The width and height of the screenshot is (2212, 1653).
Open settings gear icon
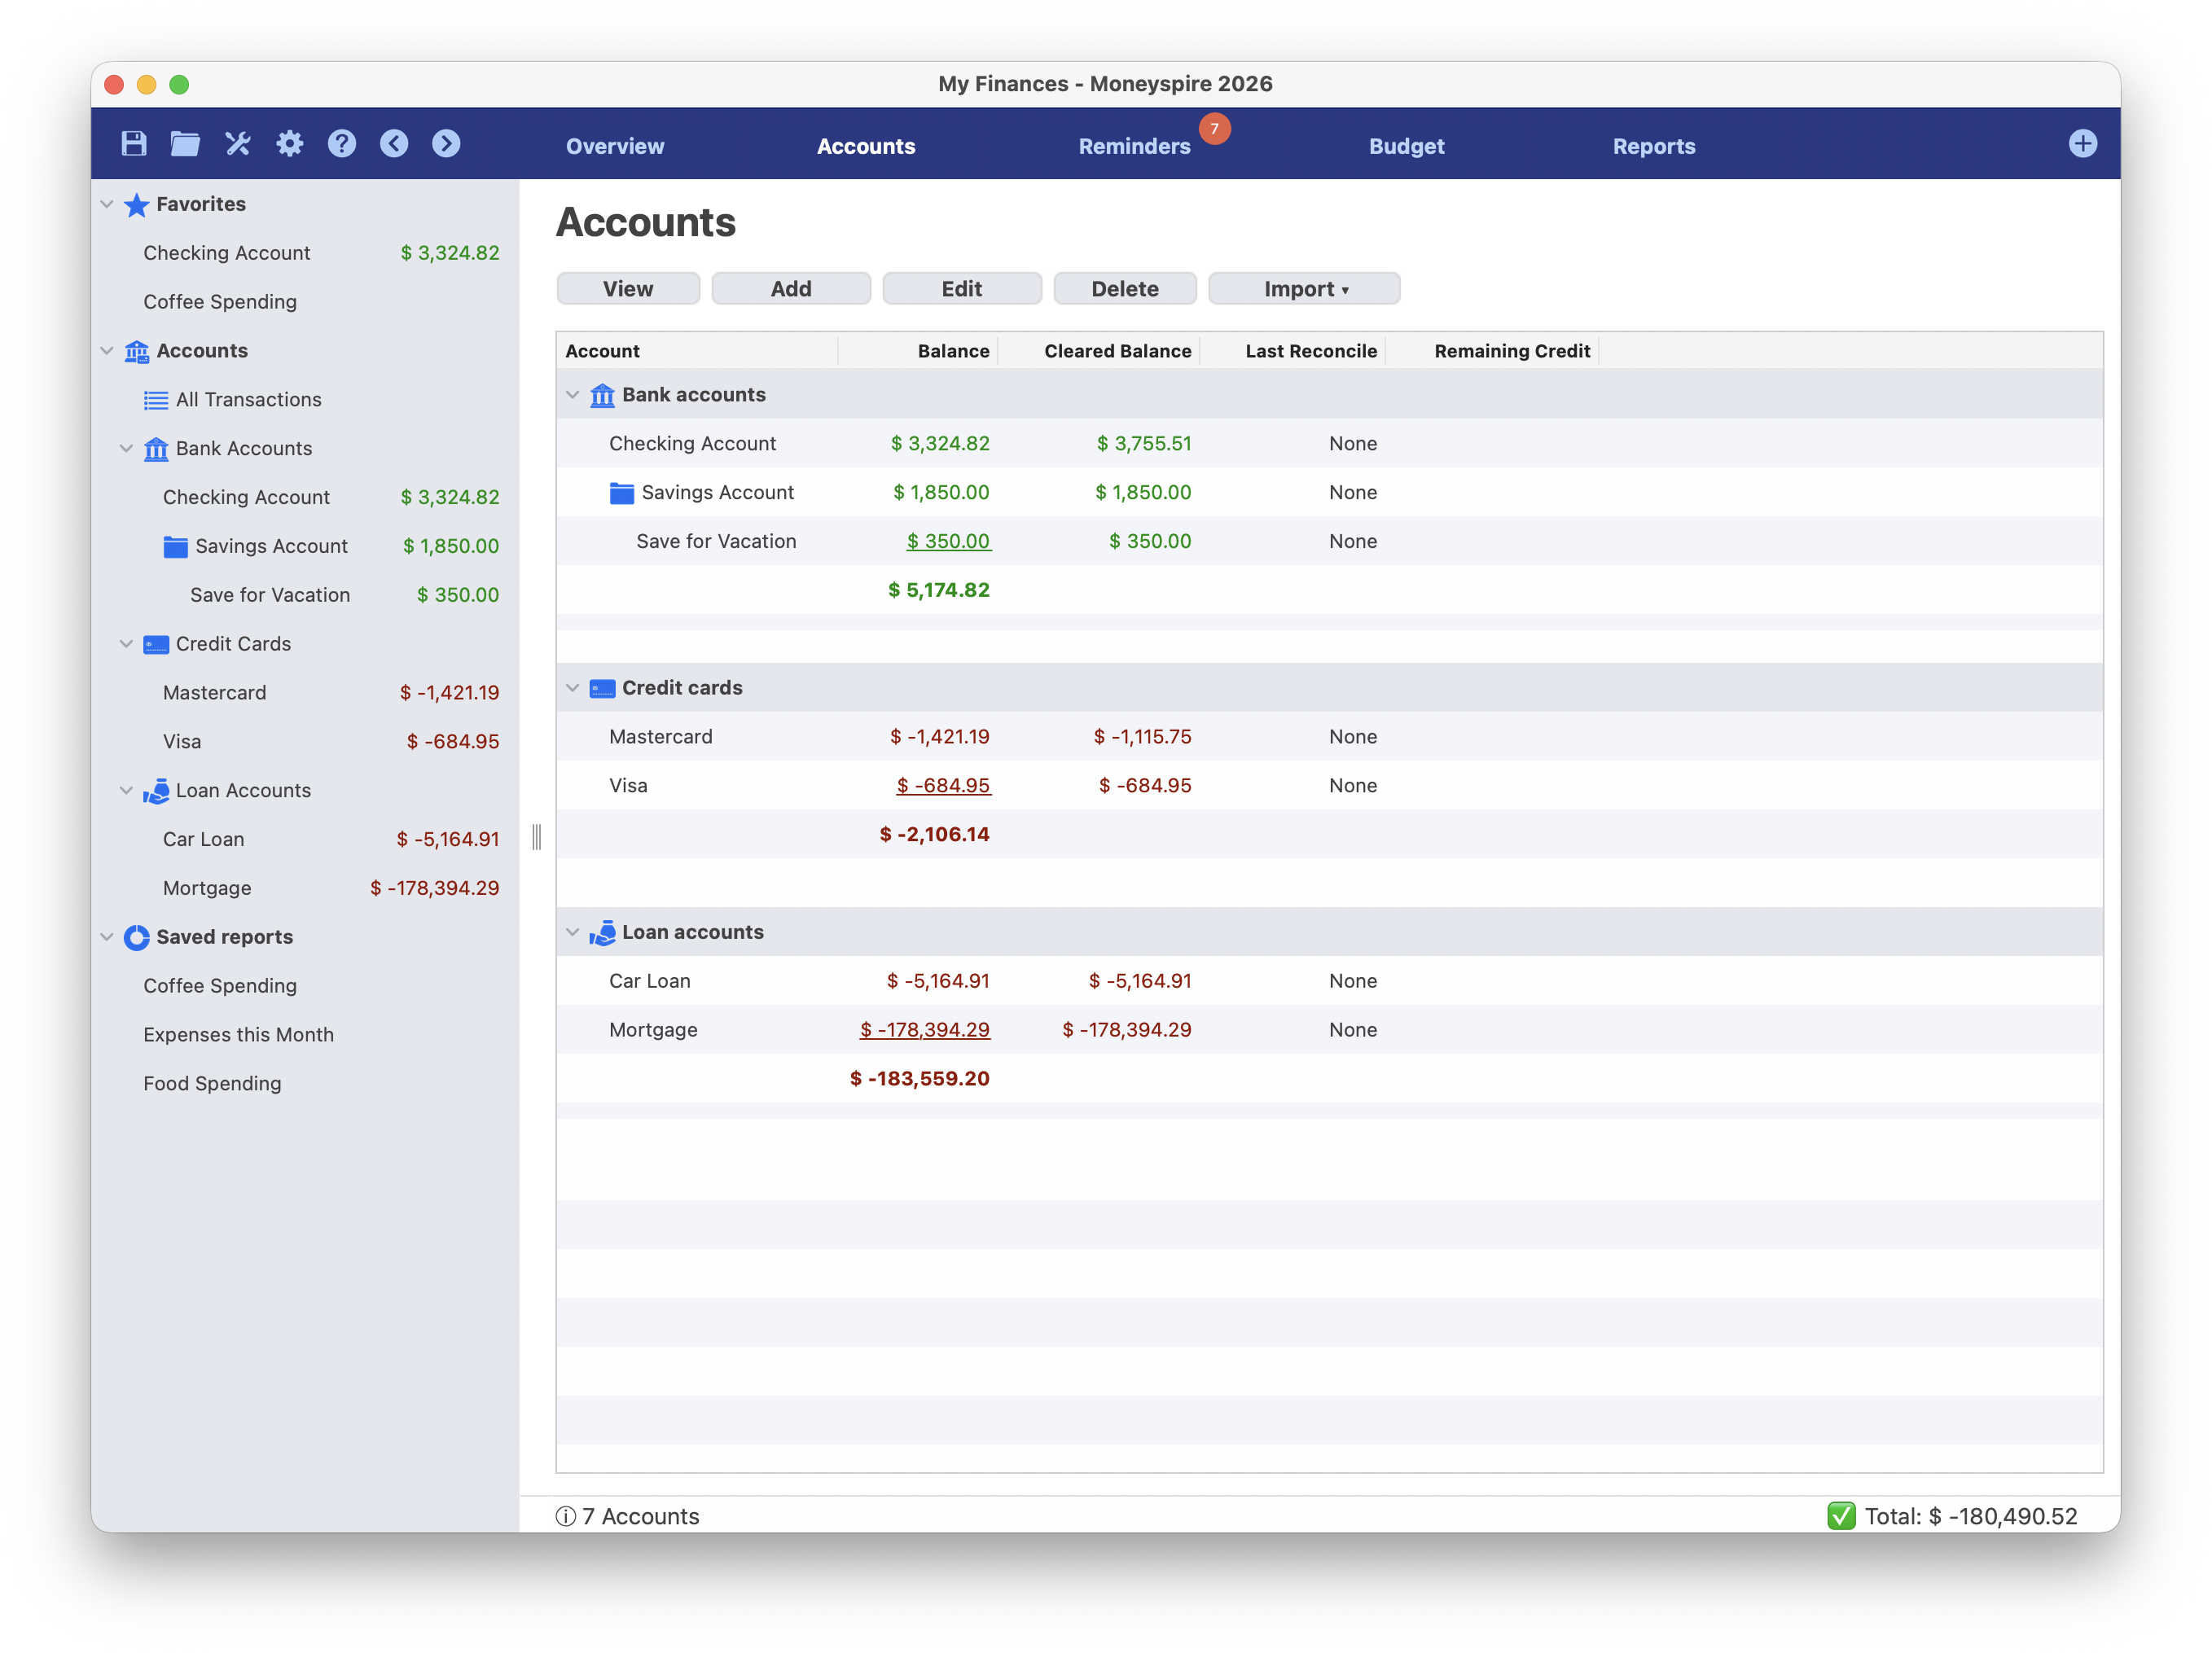pyautogui.click(x=290, y=144)
